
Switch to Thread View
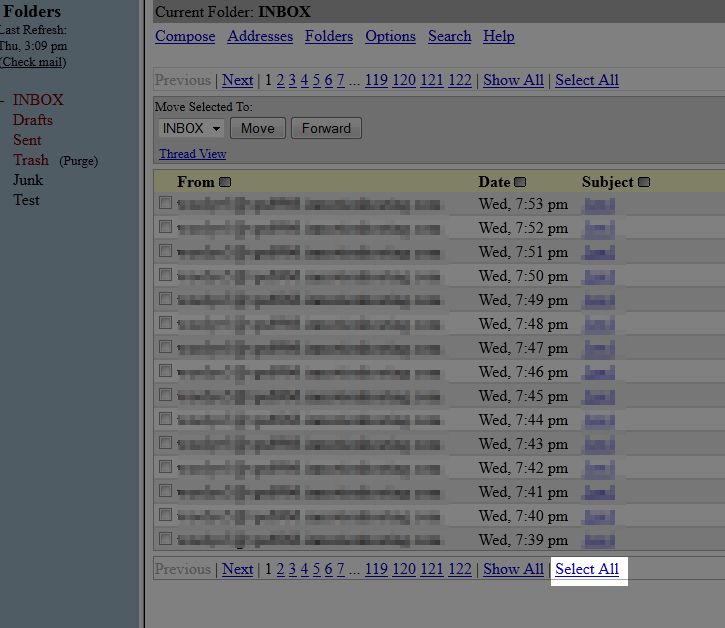(x=192, y=154)
